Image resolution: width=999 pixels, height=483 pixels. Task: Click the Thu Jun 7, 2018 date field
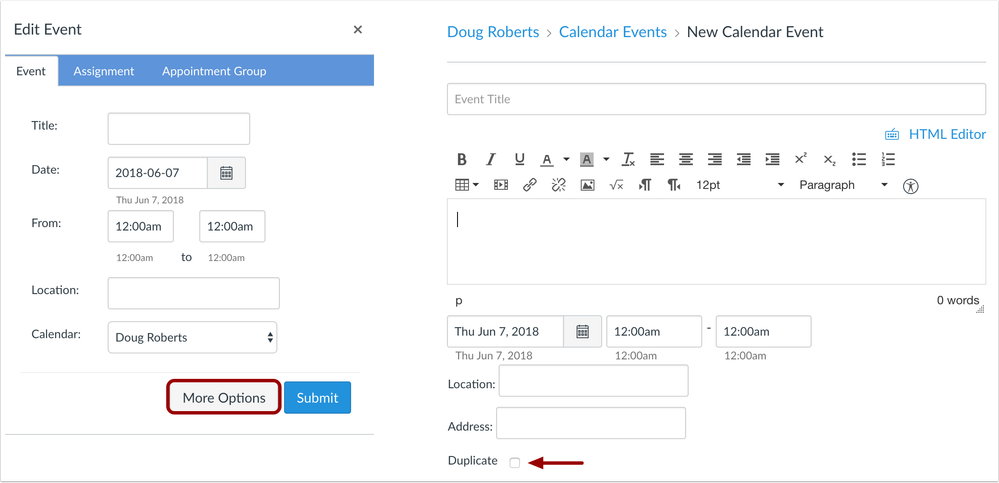point(505,331)
